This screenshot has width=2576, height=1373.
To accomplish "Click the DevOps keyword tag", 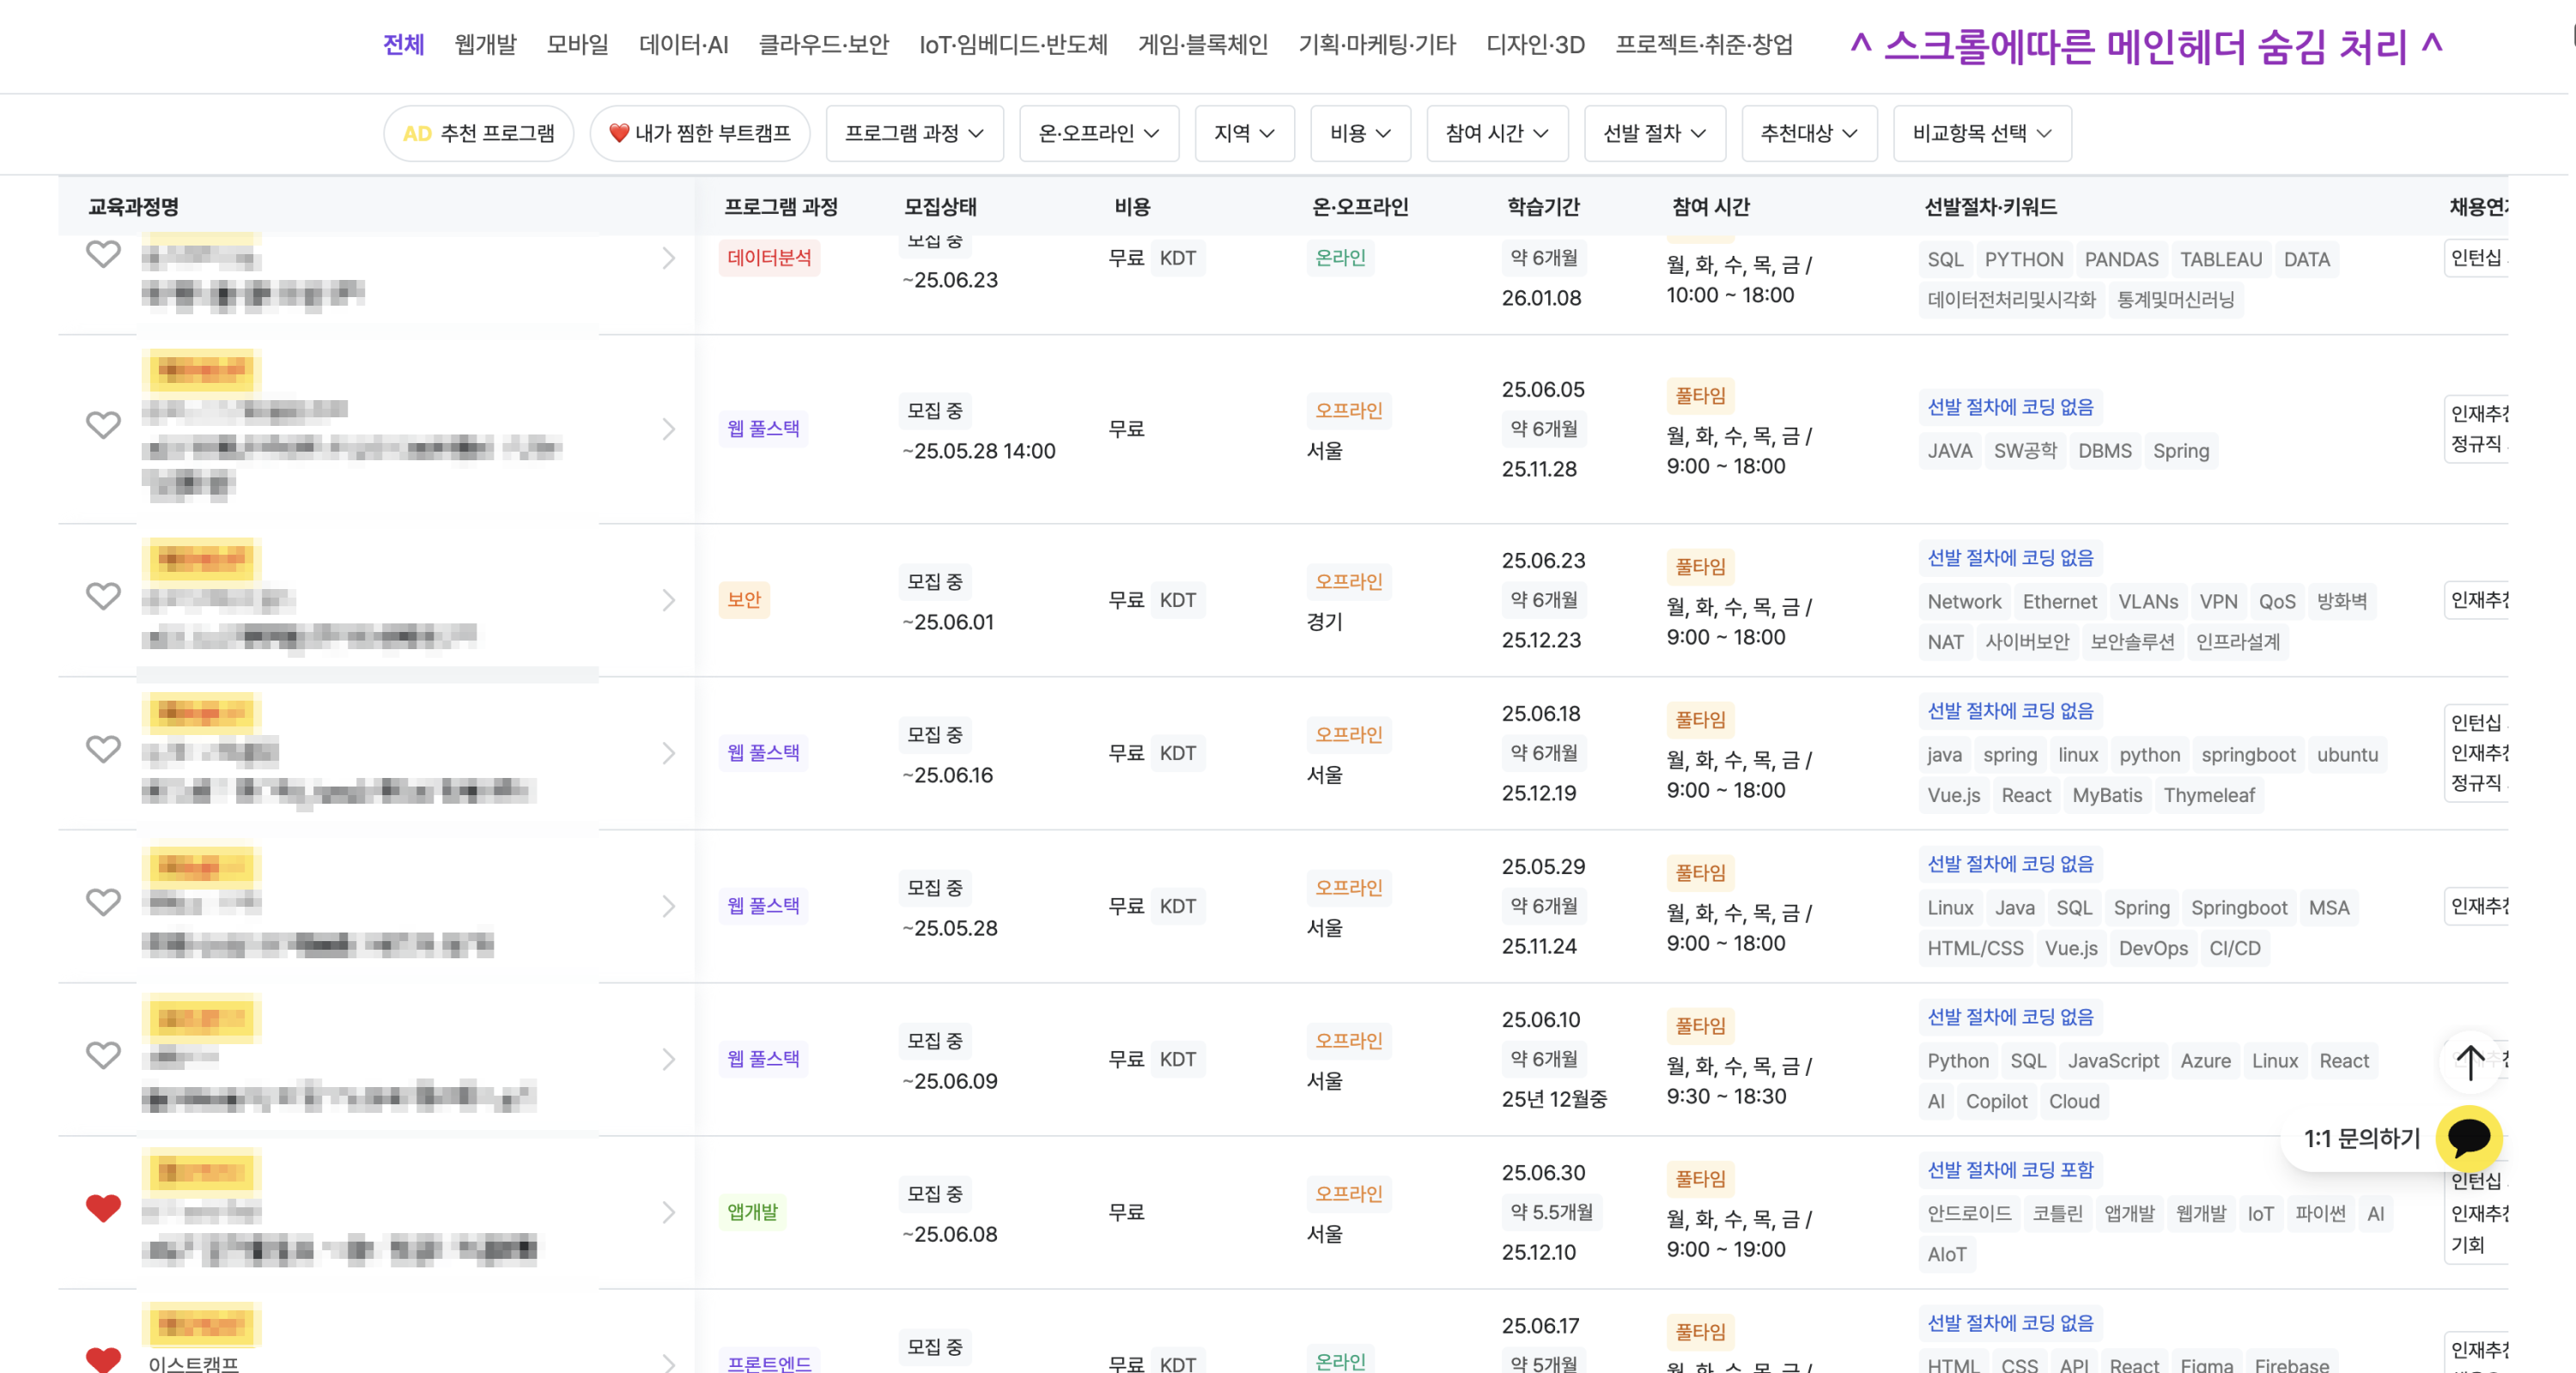I will (x=2153, y=948).
